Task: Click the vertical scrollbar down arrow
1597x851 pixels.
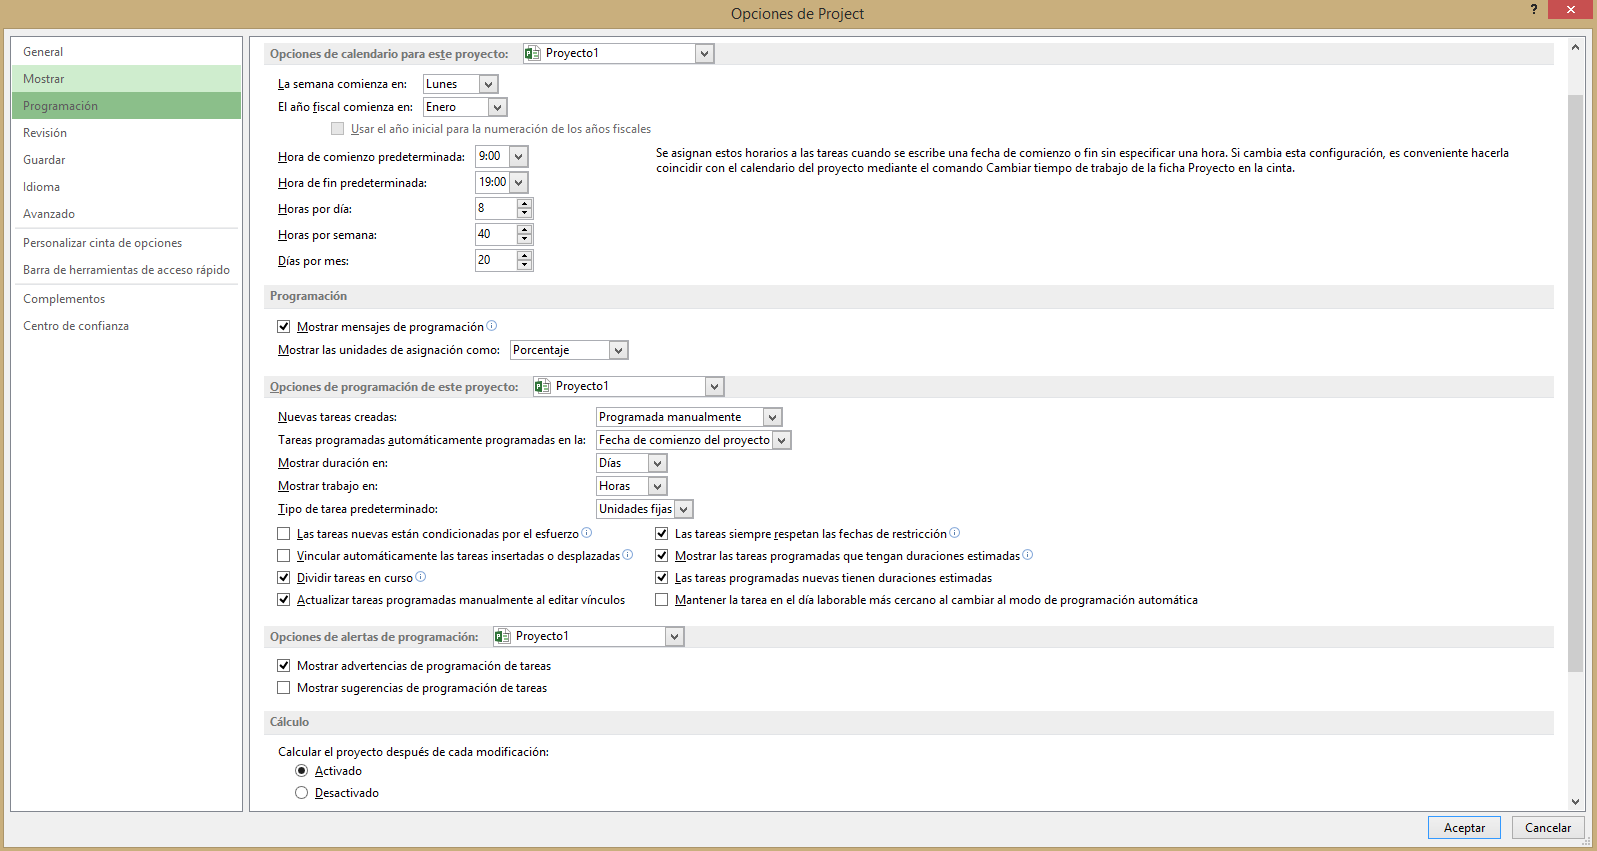Action: 1576,801
